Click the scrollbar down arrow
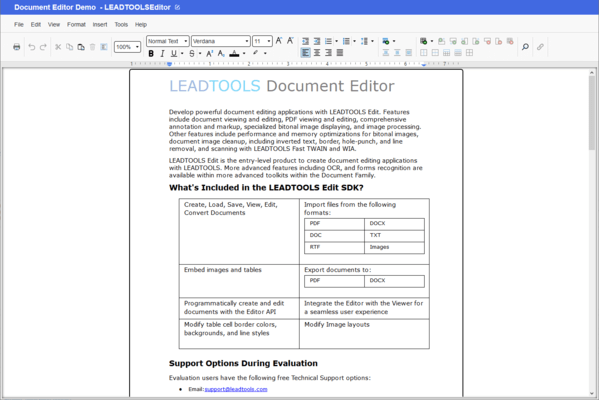The image size is (599, 400). click(x=592, y=394)
